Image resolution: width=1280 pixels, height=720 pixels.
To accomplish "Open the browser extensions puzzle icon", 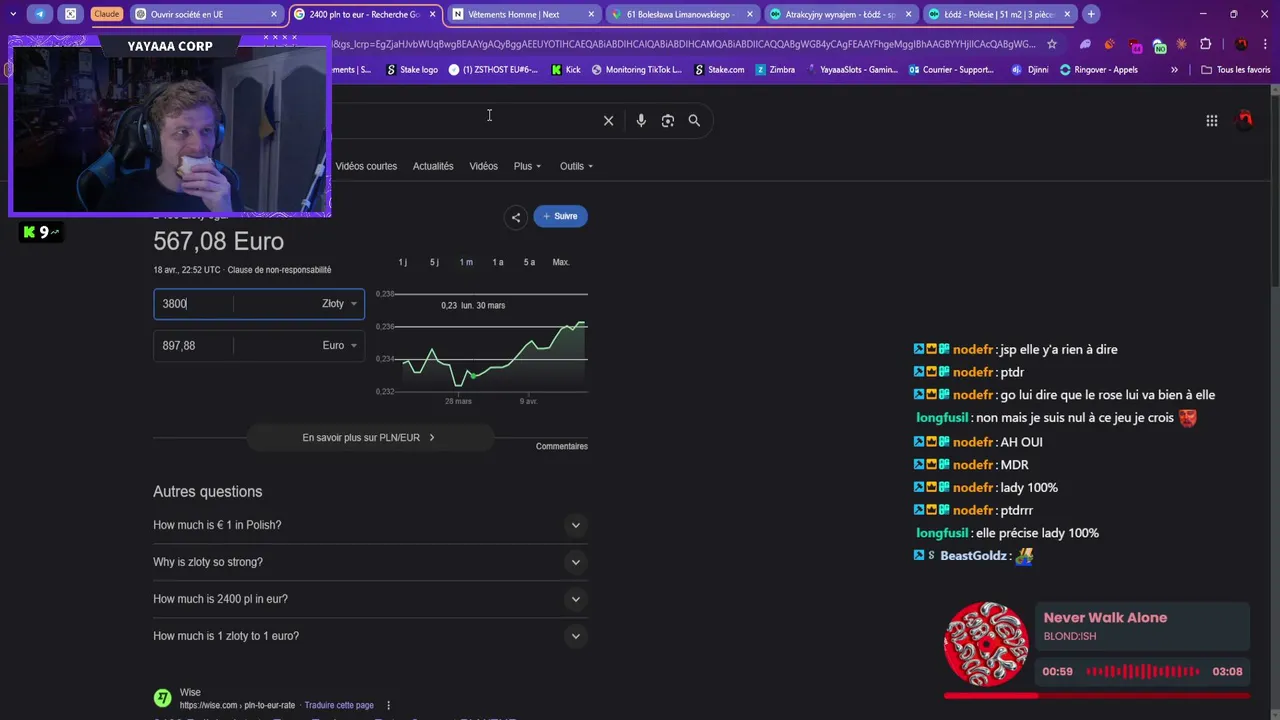I will tap(1205, 44).
